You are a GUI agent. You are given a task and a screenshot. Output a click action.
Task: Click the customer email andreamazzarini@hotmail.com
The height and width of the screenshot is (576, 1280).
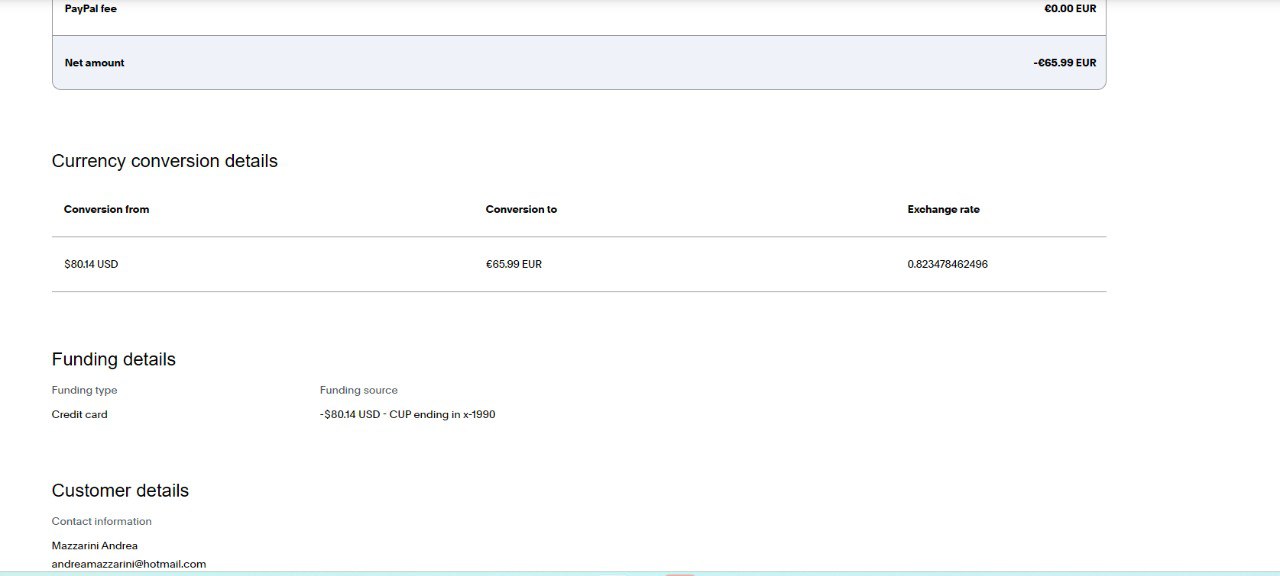(128, 564)
